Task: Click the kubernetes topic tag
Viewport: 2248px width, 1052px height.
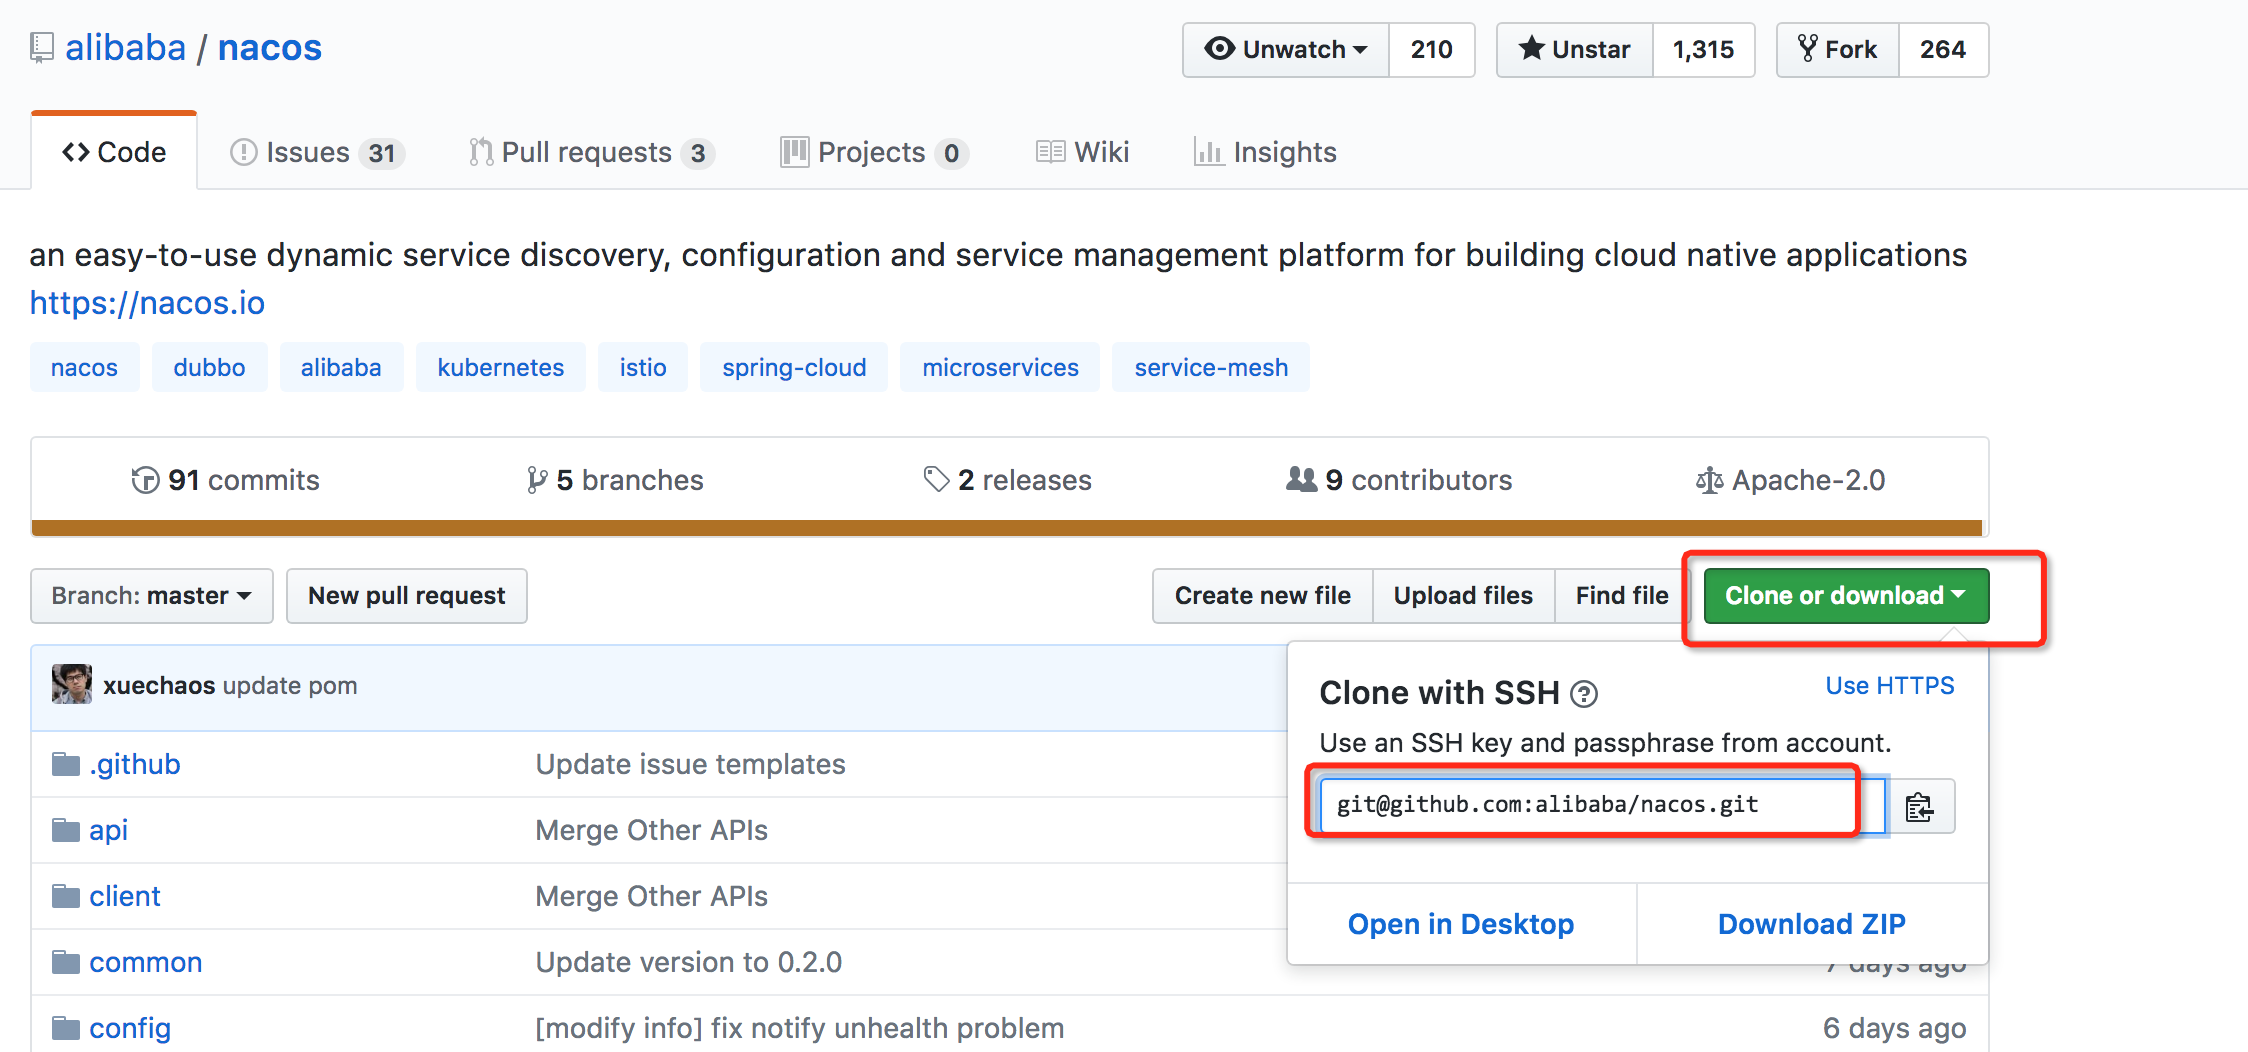Action: pos(501,367)
